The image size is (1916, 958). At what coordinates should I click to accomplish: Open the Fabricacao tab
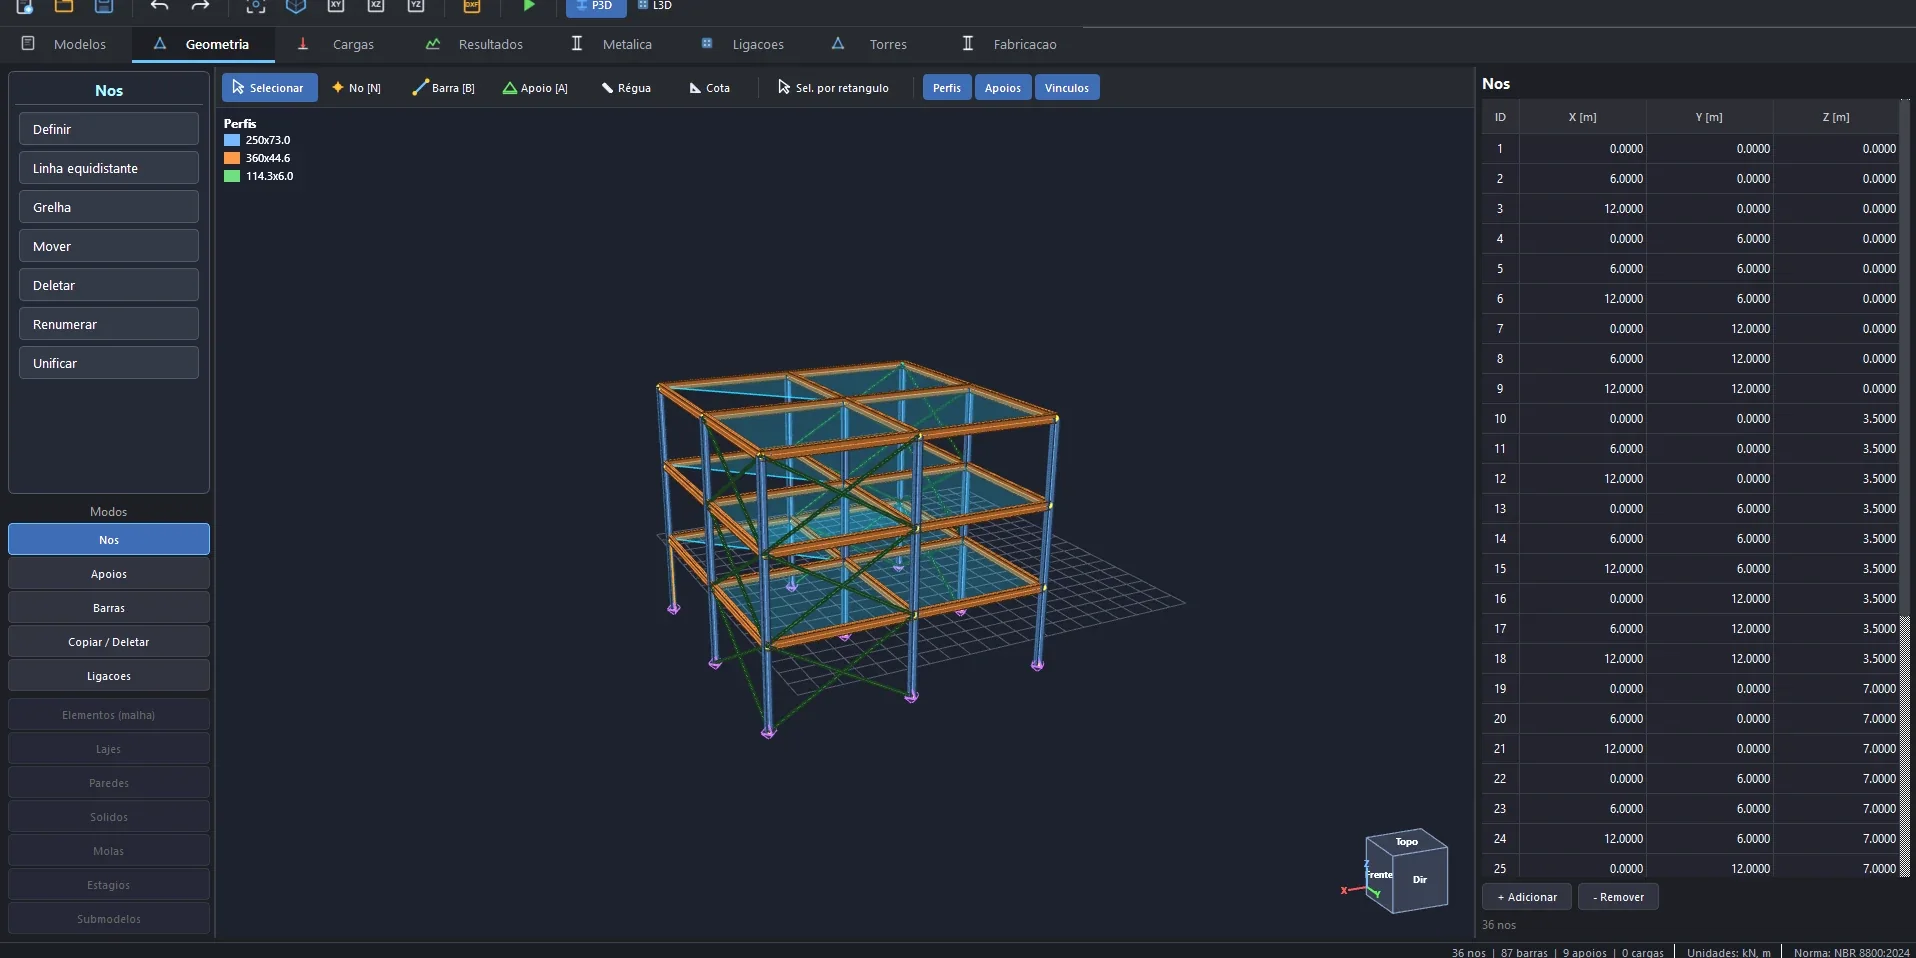pos(1010,44)
